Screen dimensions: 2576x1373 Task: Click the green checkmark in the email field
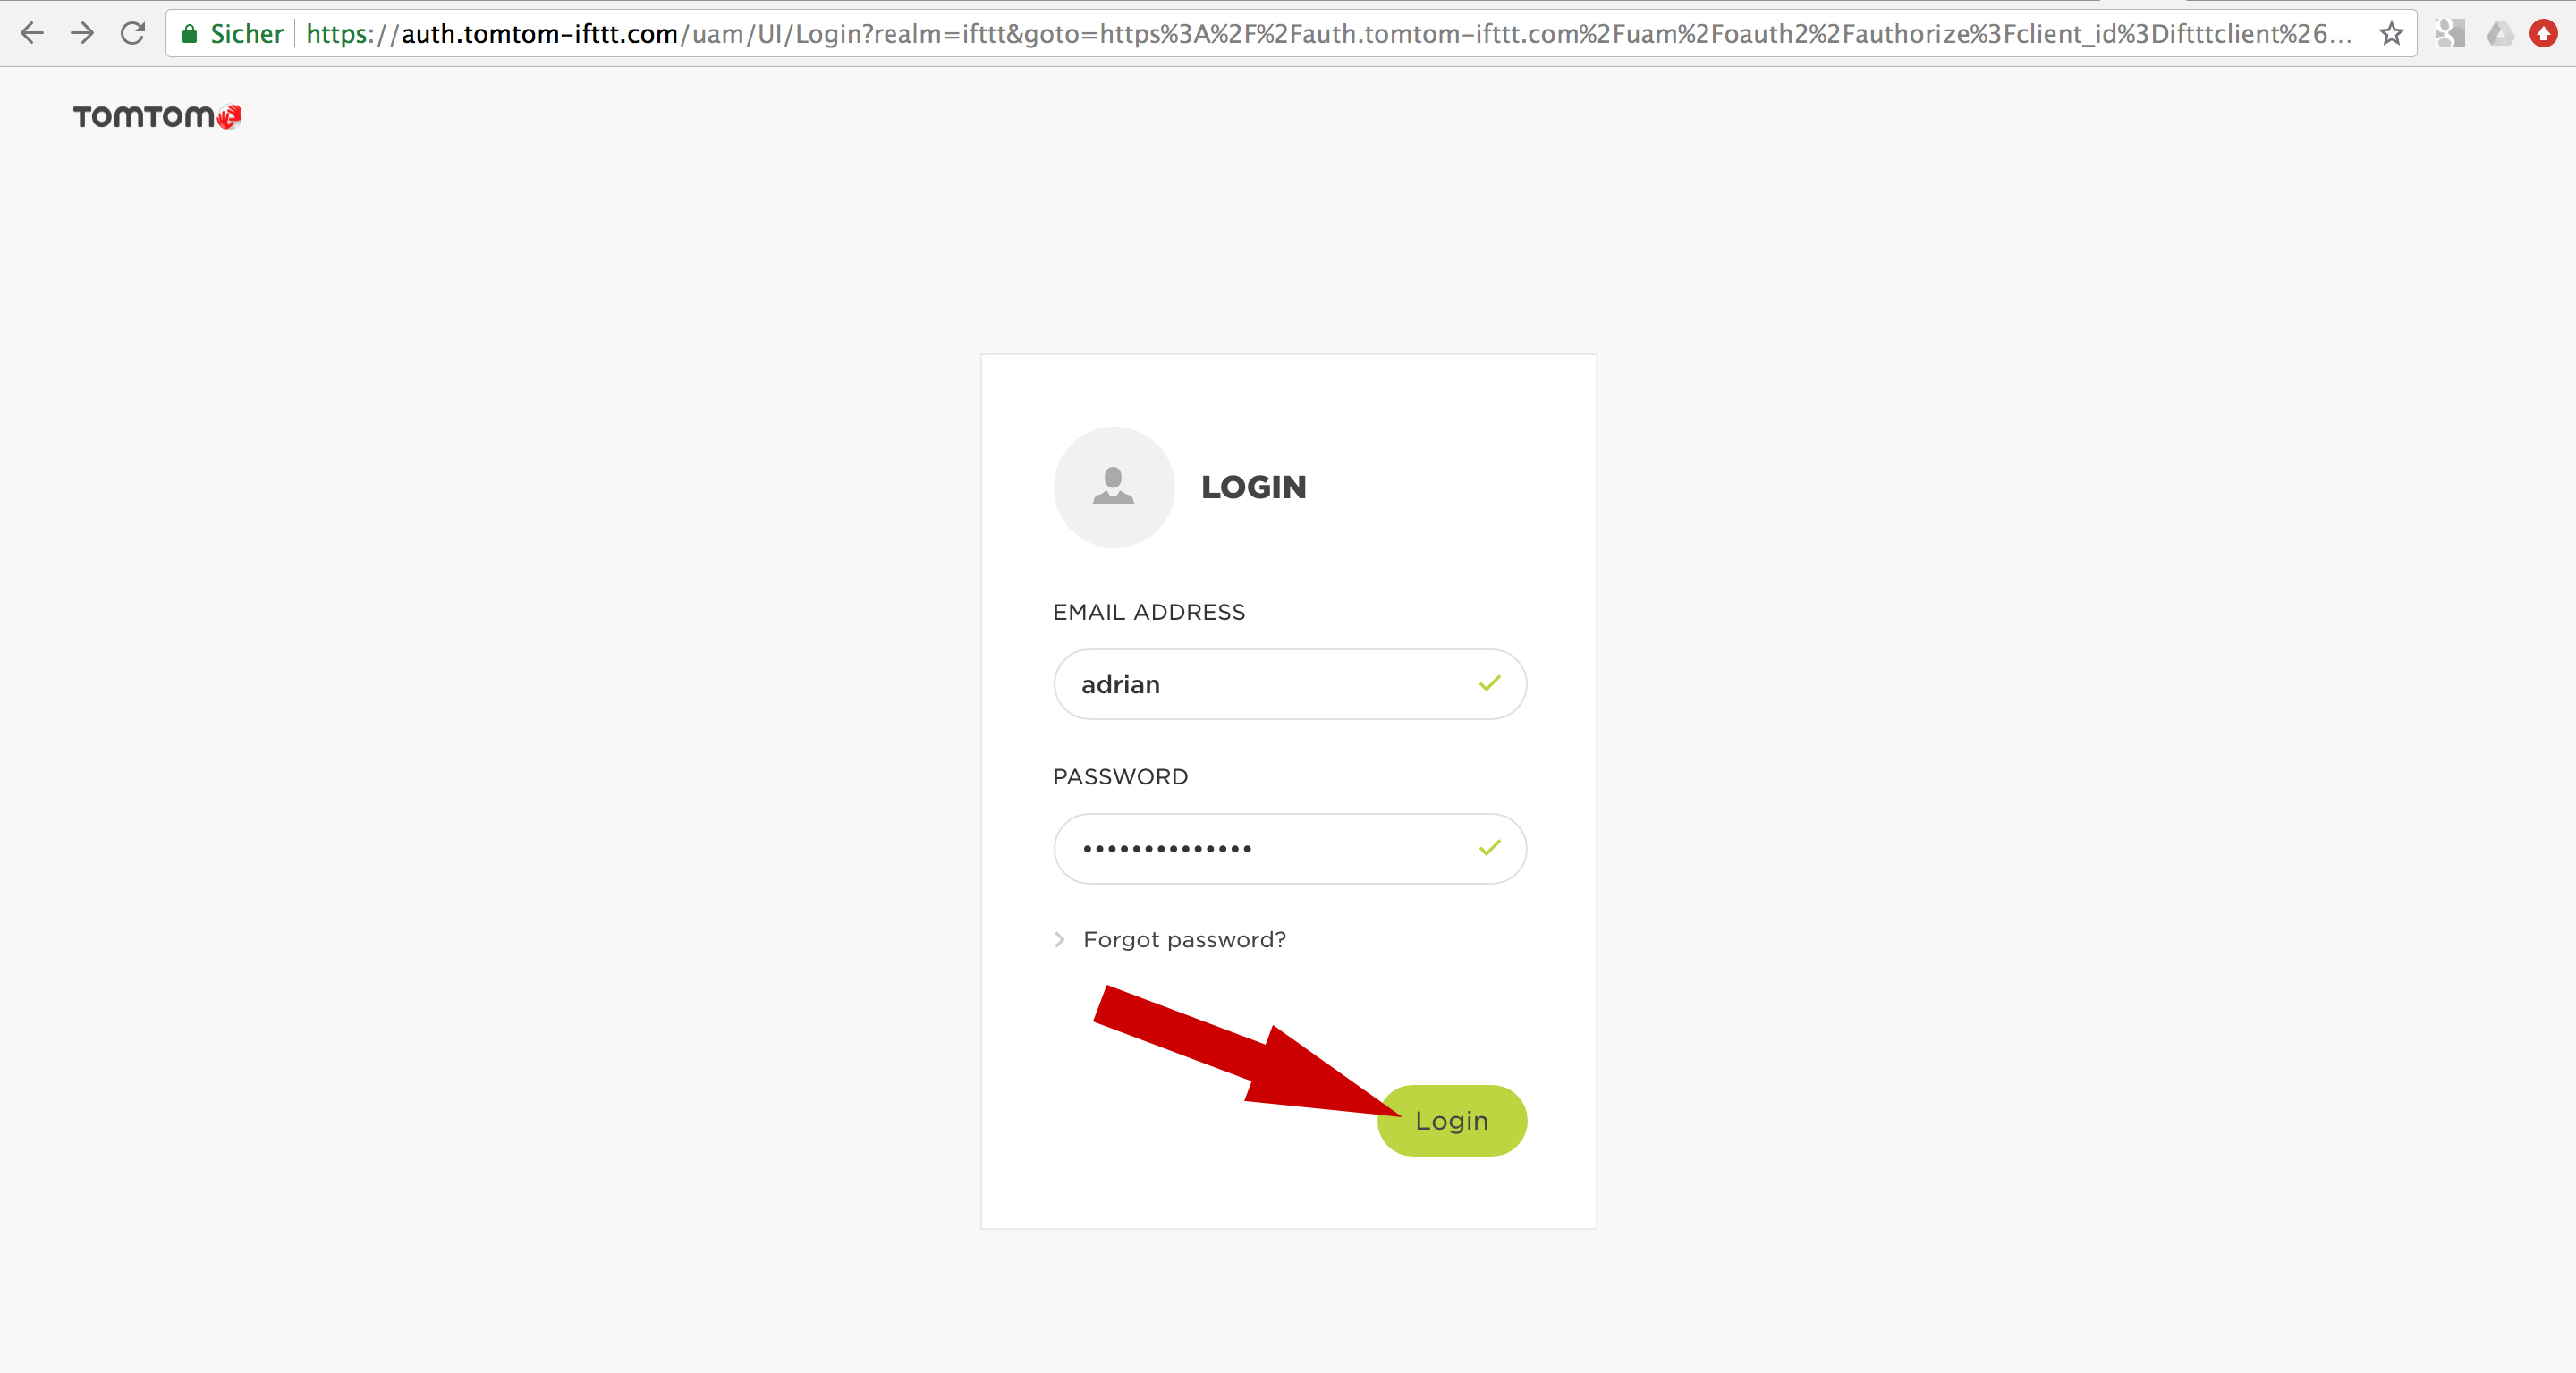tap(1490, 684)
